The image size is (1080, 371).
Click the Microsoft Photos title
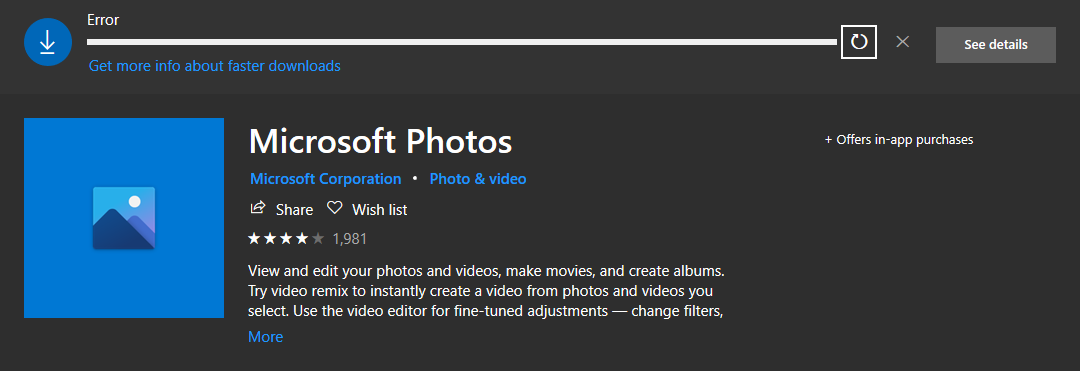380,141
